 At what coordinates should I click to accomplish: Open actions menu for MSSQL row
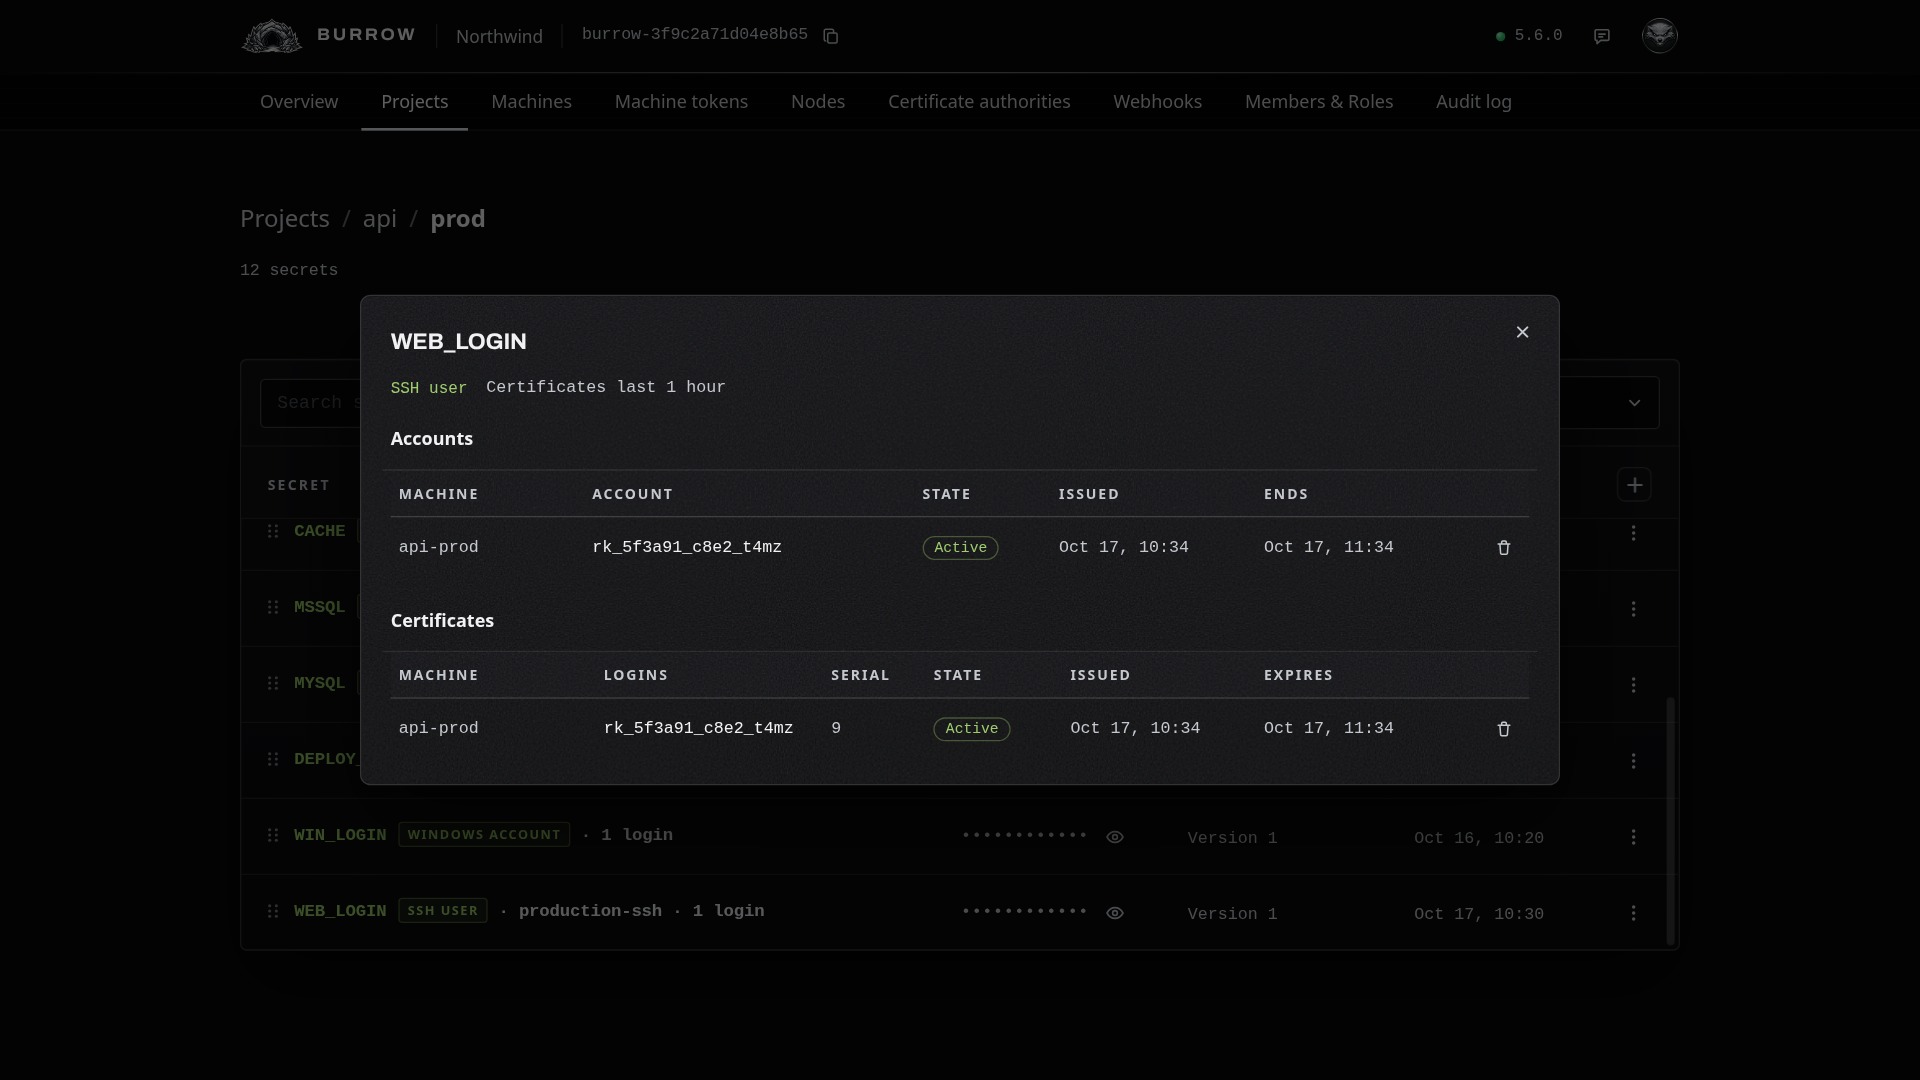(x=1633, y=608)
